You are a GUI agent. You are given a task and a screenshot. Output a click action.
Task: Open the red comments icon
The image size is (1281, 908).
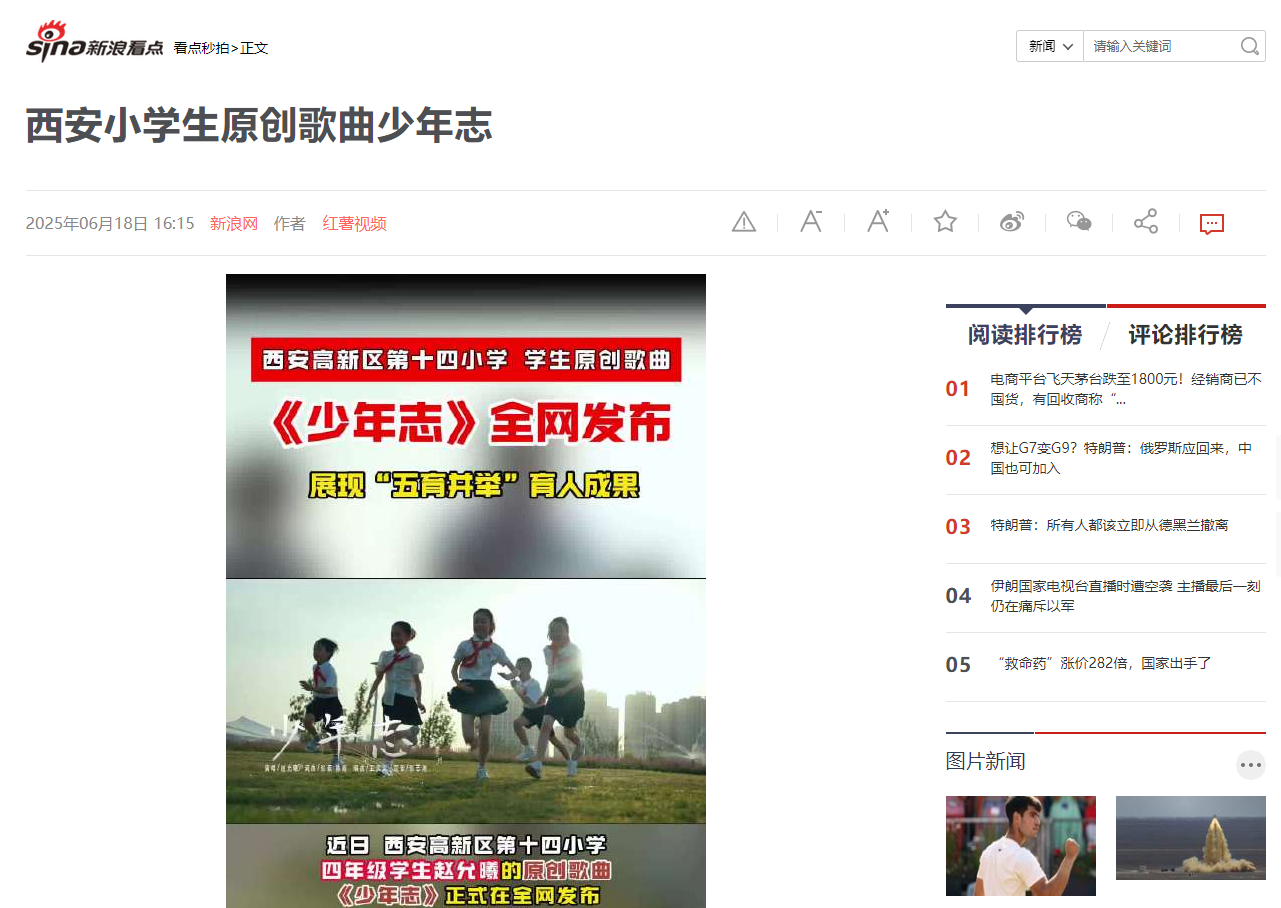pyautogui.click(x=1211, y=224)
